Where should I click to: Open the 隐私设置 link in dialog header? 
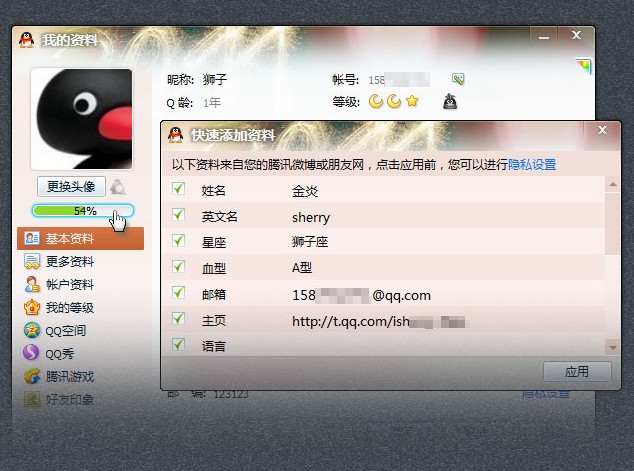(x=532, y=165)
